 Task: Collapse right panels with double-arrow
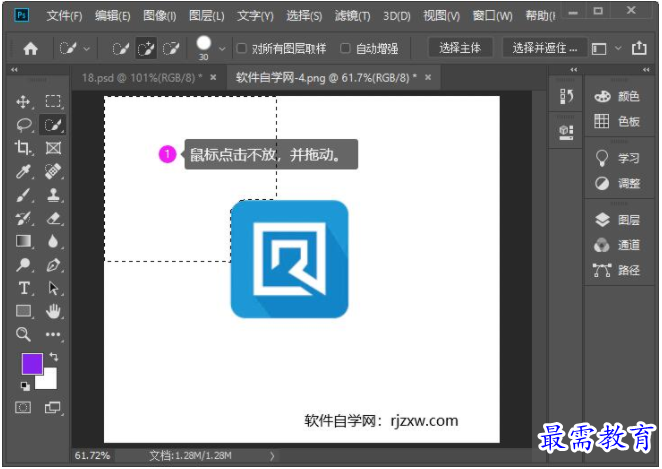point(646,70)
